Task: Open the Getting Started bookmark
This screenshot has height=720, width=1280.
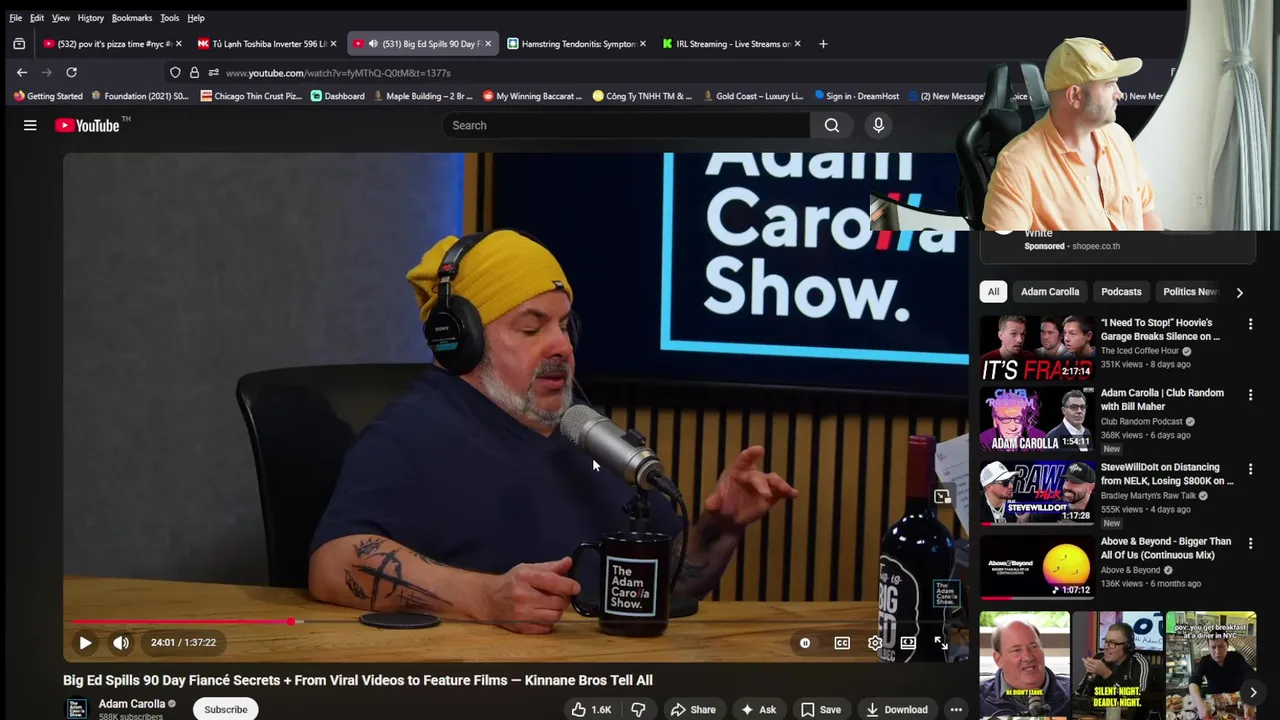Action: [x=48, y=96]
